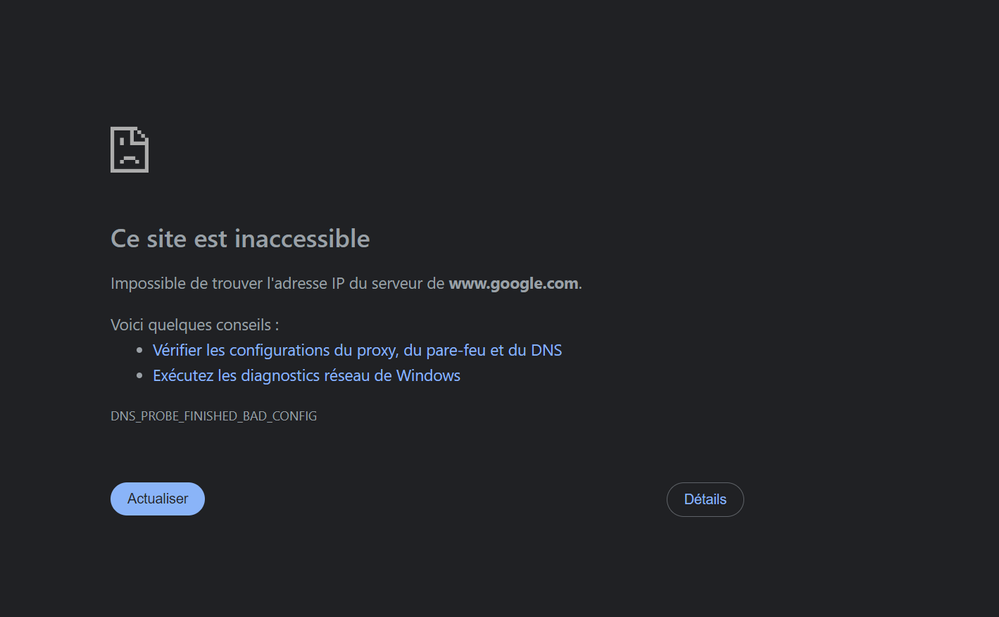Click the "Ce site est inaccessible" heading
The width and height of the screenshot is (999, 617).
click(x=240, y=239)
